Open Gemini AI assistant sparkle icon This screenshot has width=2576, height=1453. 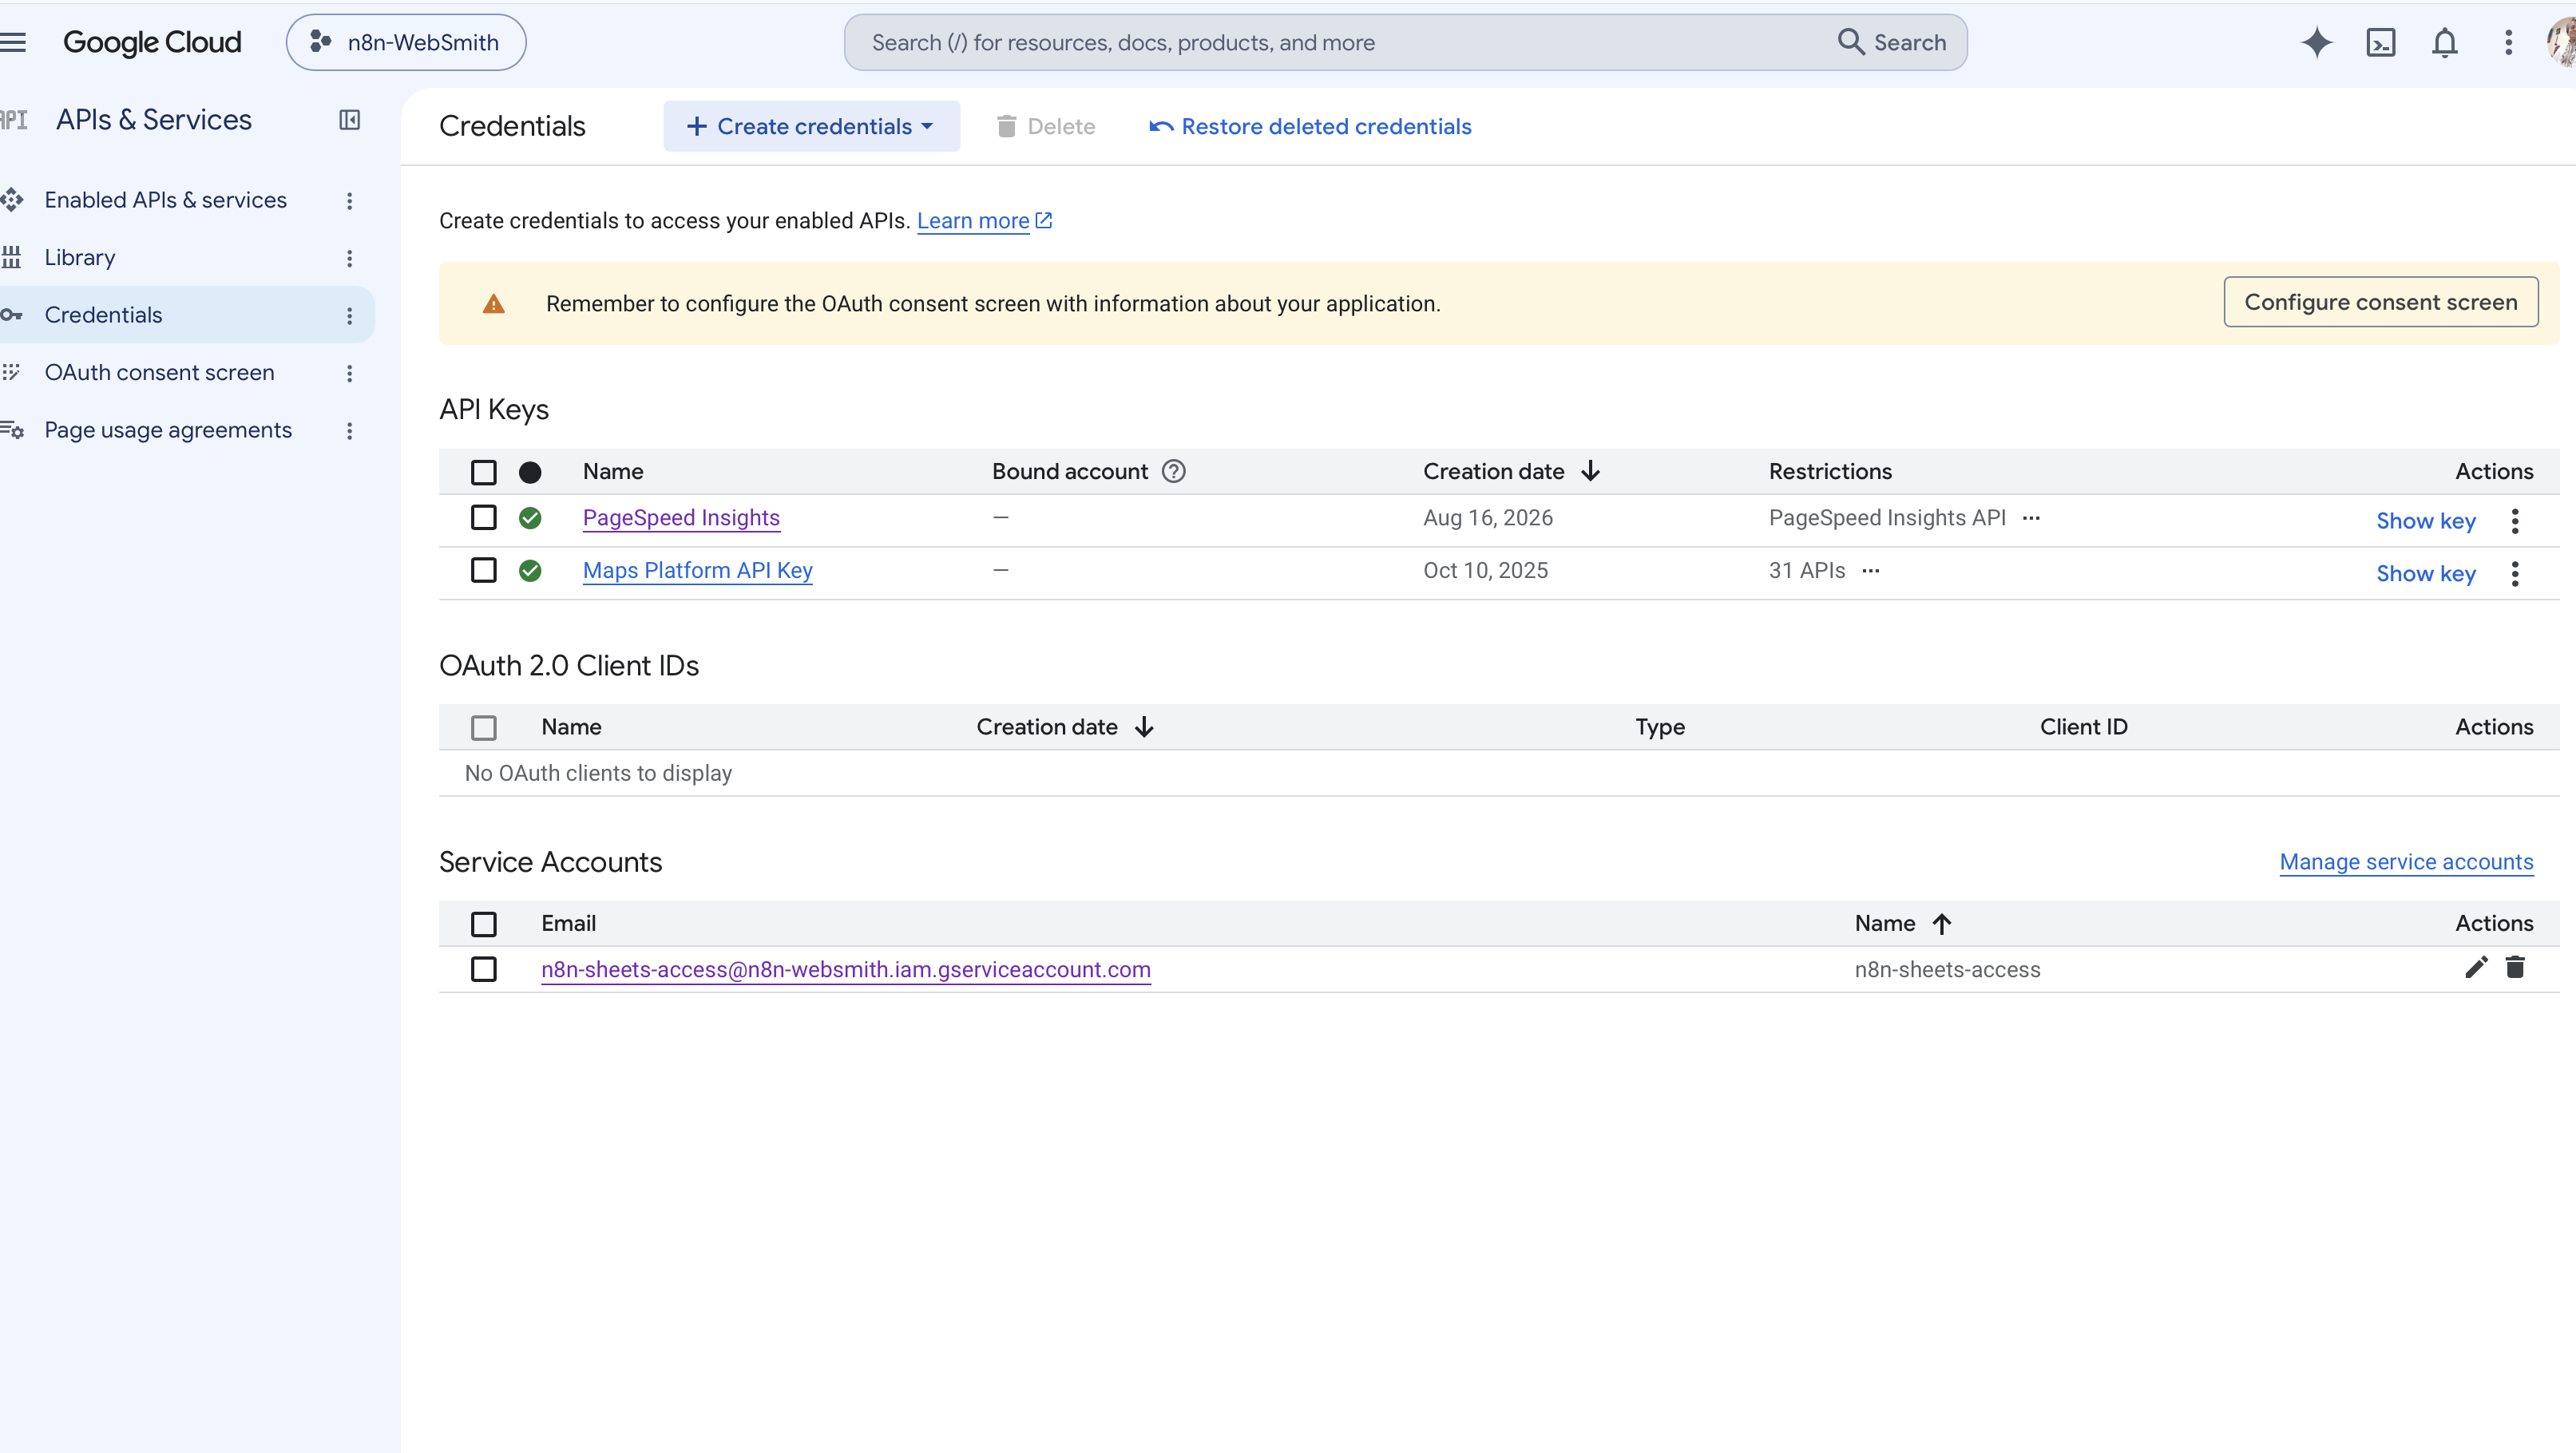pyautogui.click(x=2316, y=42)
